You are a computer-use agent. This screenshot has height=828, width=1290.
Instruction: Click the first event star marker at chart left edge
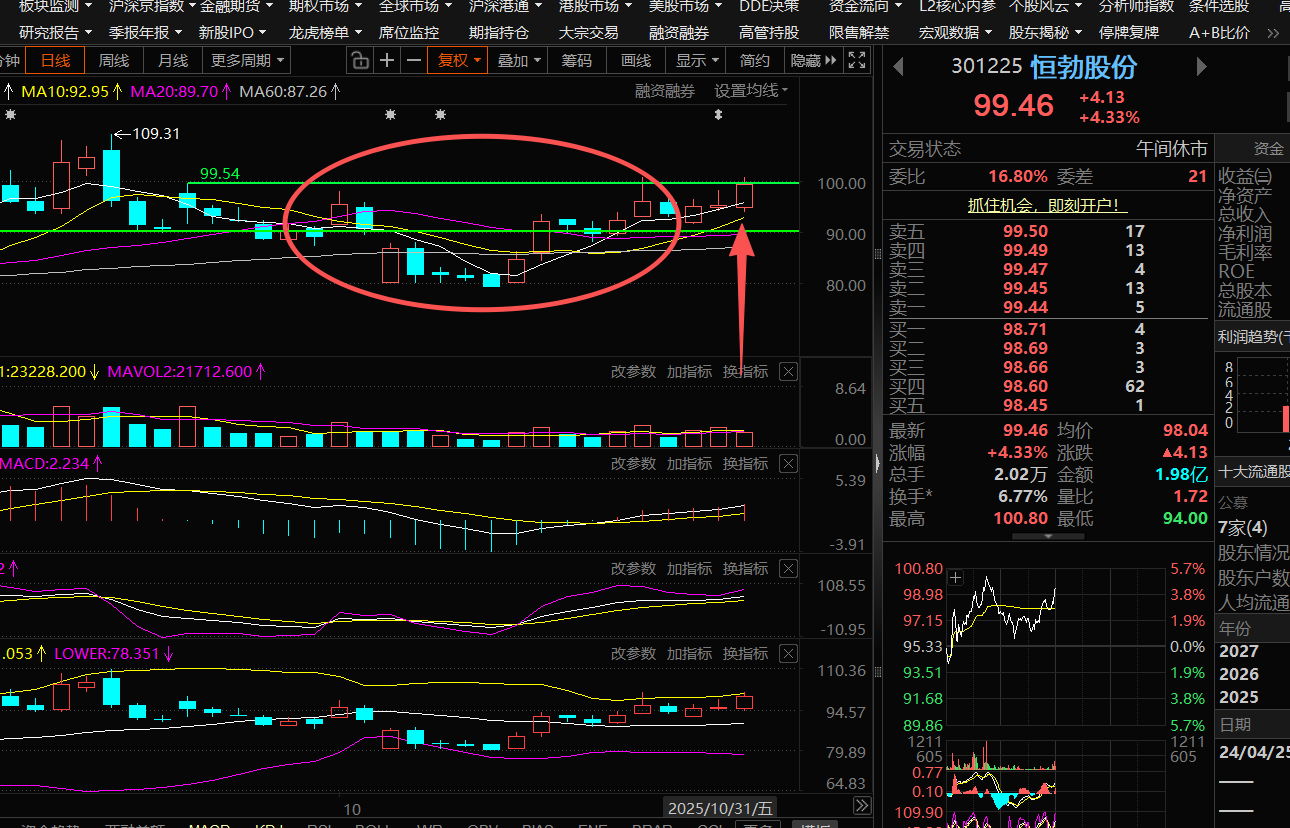pyautogui.click(x=10, y=115)
